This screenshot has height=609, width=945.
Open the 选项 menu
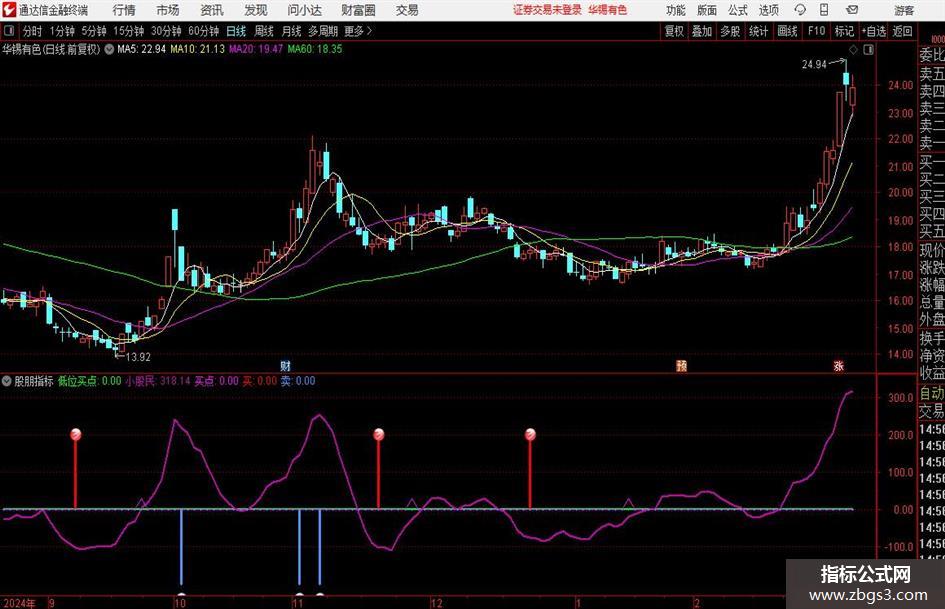click(768, 10)
